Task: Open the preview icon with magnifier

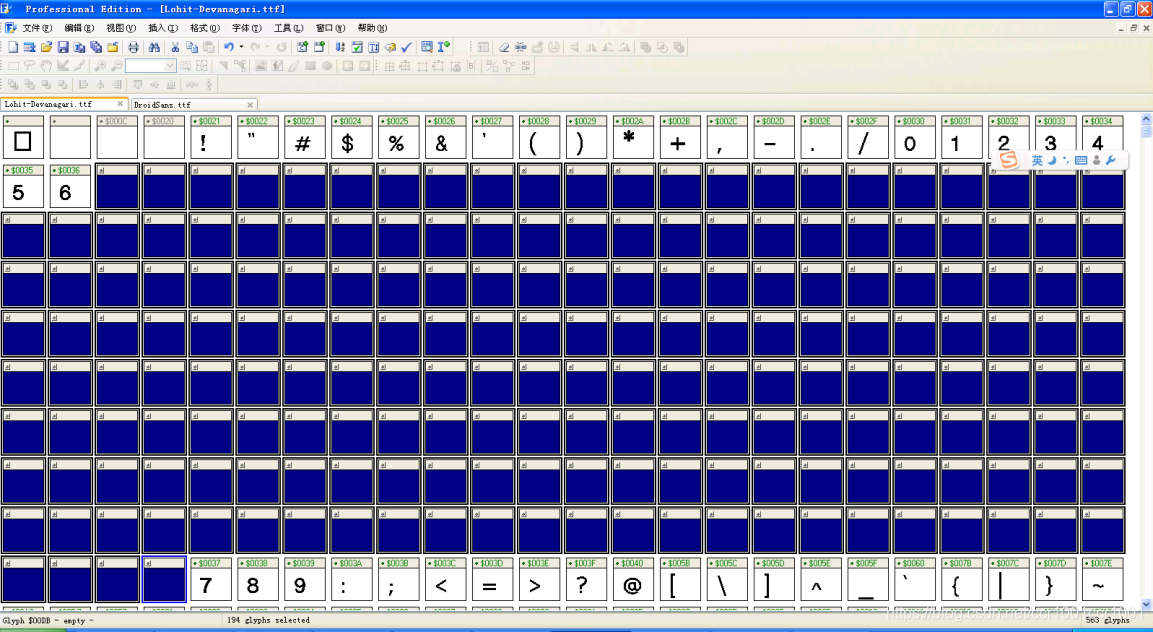Action: click(426, 47)
